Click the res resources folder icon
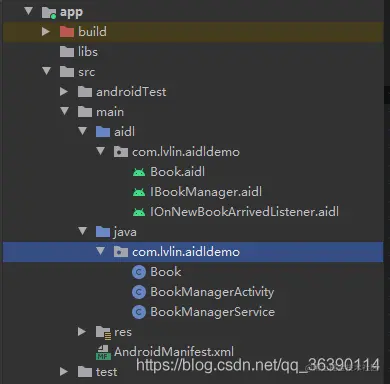The image size is (390, 384). 103,332
